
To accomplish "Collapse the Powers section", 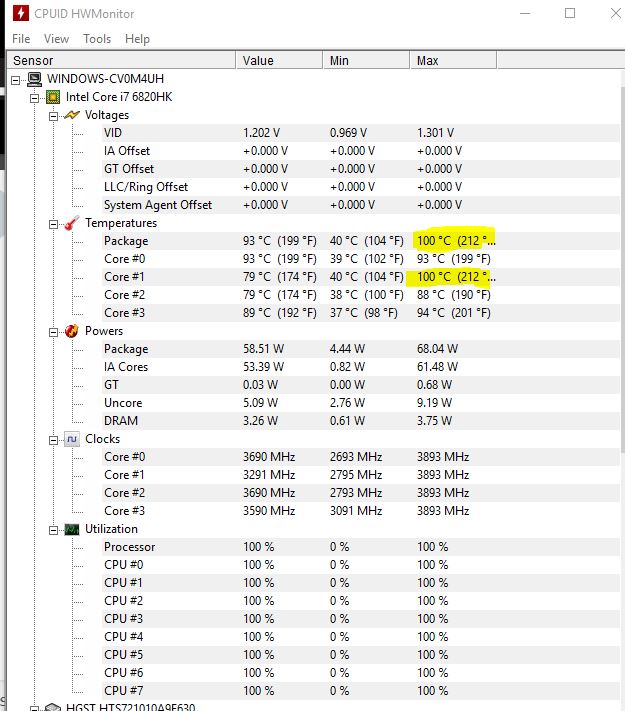I will tap(54, 332).
